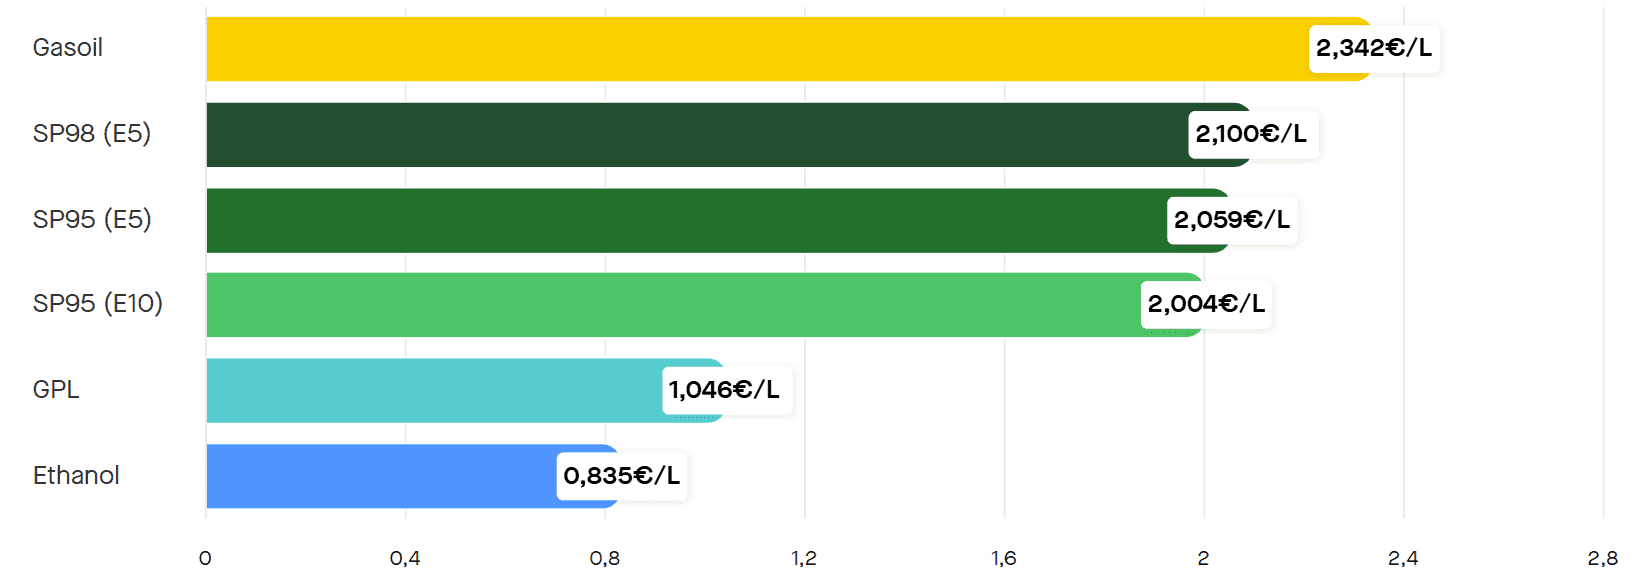Click the light green SP95 (E10) bar
Screen dimensions: 1647x580
[x=670, y=305]
